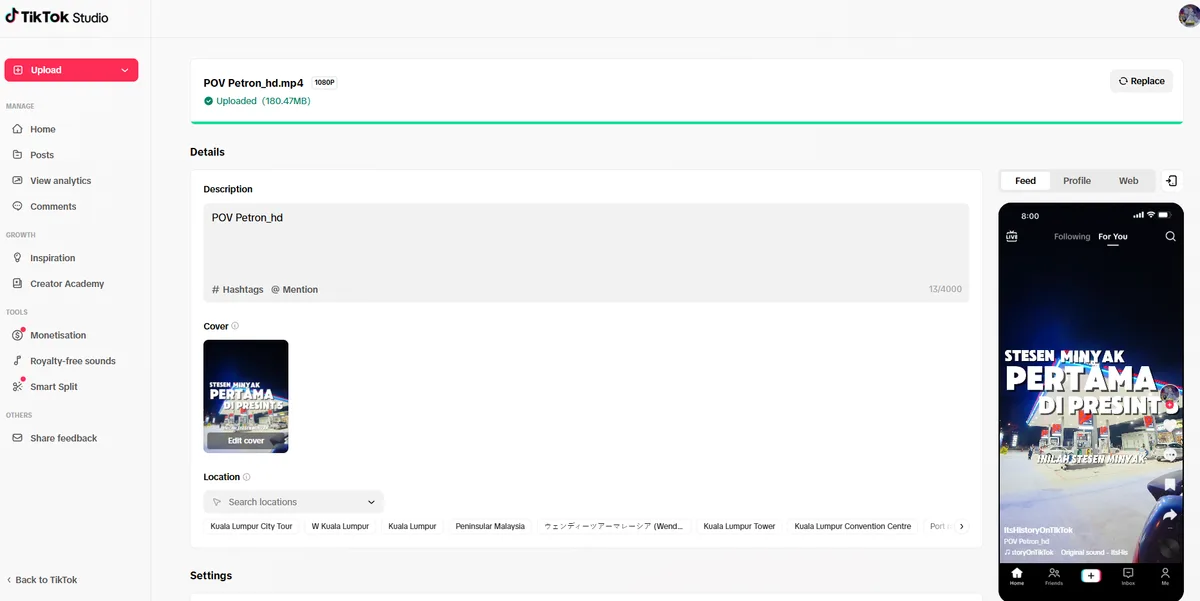This screenshot has height=601, width=1200.
Task: Select W Kuala Lumpur location chip
Action: point(340,526)
